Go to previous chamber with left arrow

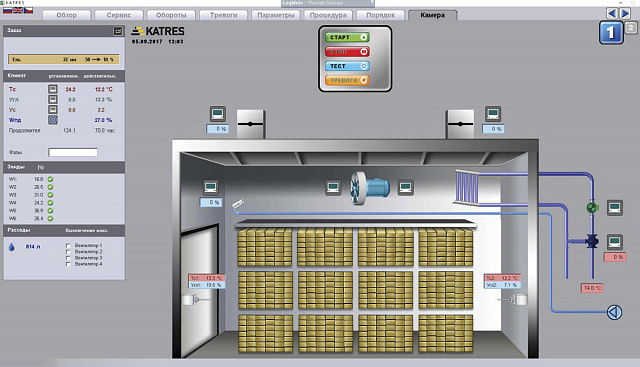612,13
